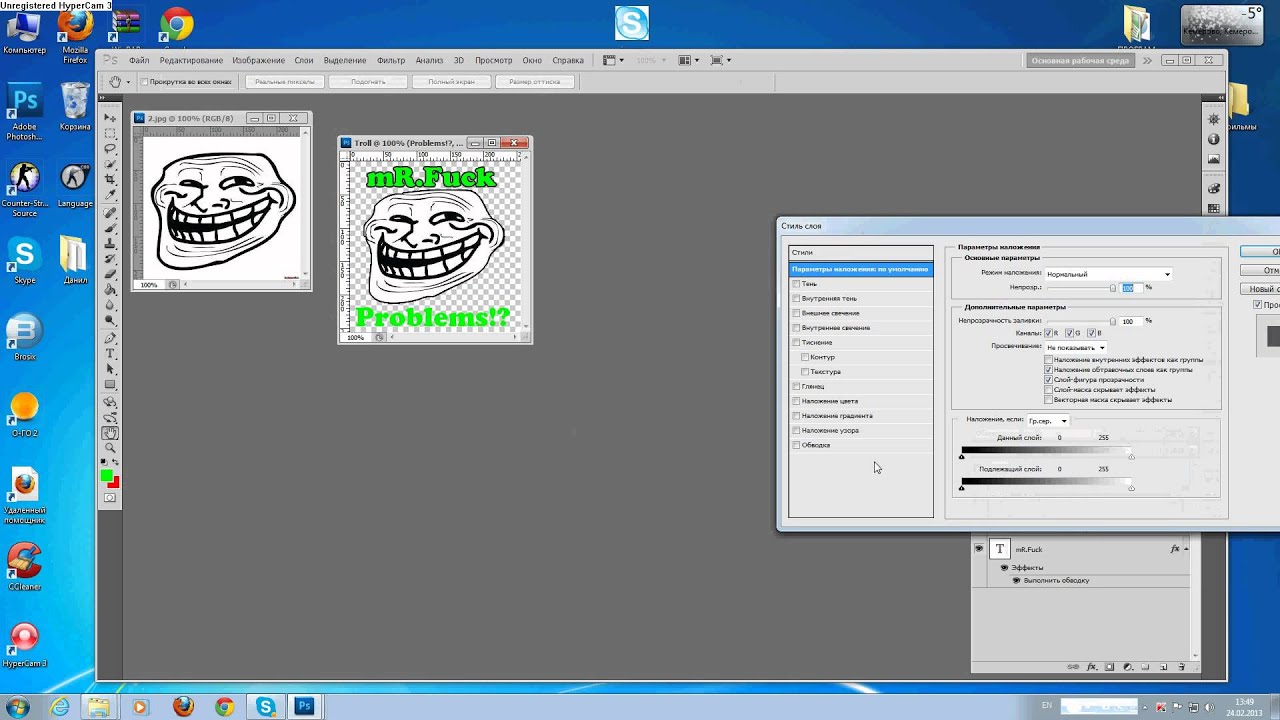Image resolution: width=1280 pixels, height=720 pixels.
Task: Select the Brush tool
Action: point(110,227)
